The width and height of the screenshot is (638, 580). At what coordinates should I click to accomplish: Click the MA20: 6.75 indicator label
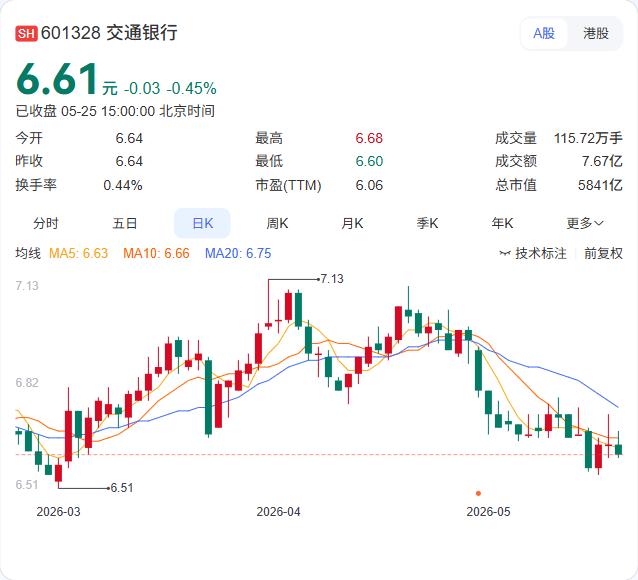click(238, 253)
